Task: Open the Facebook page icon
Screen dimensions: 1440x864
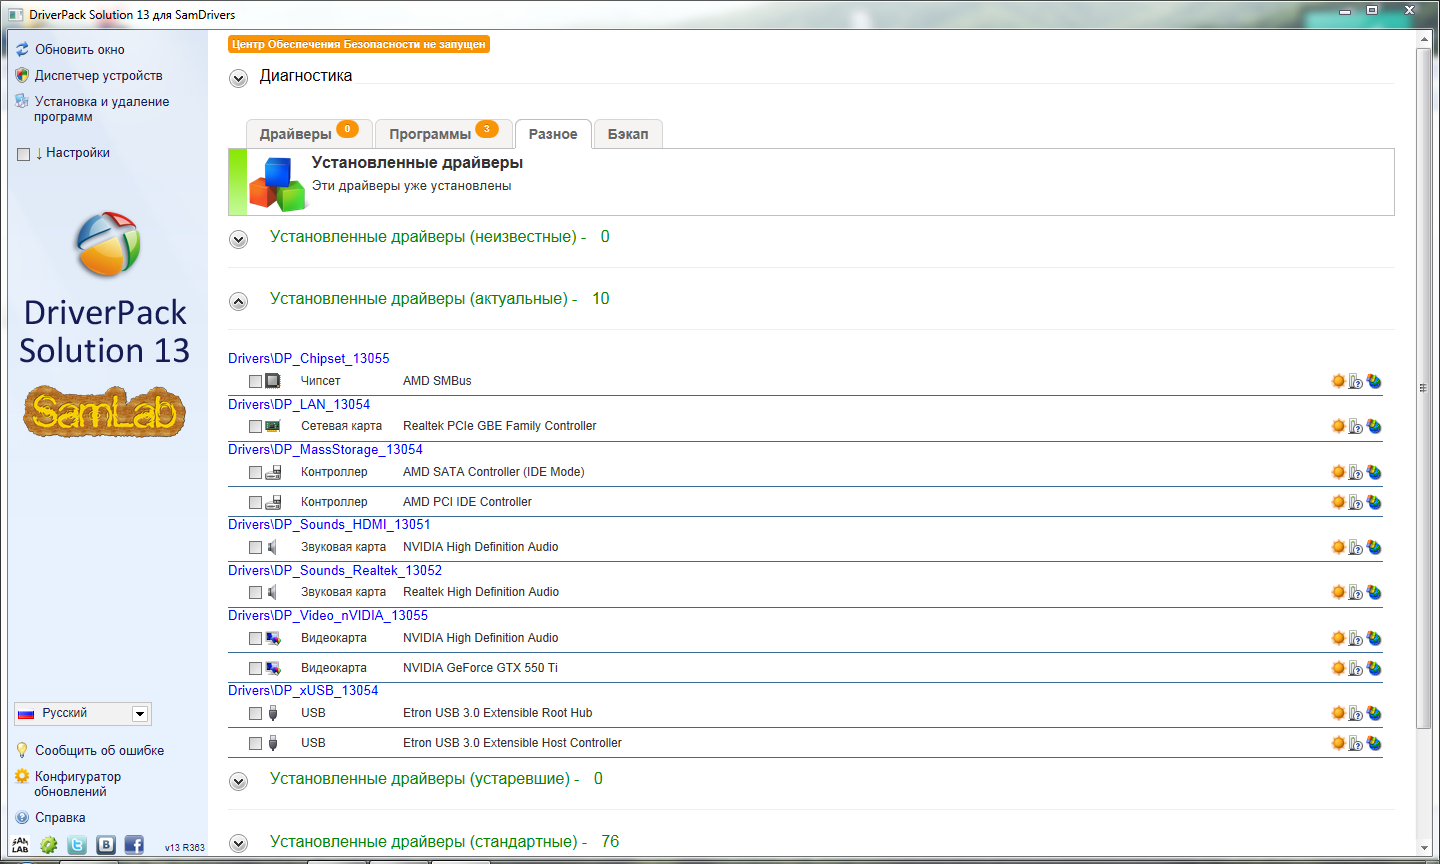Action: pyautogui.click(x=134, y=845)
